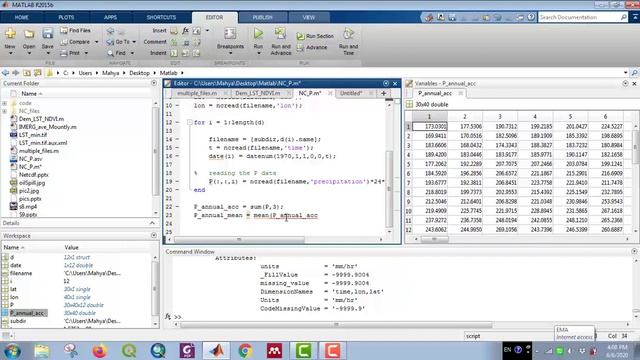This screenshot has width=640, height=360.
Task: Click the Windows Start button
Action: point(13,351)
